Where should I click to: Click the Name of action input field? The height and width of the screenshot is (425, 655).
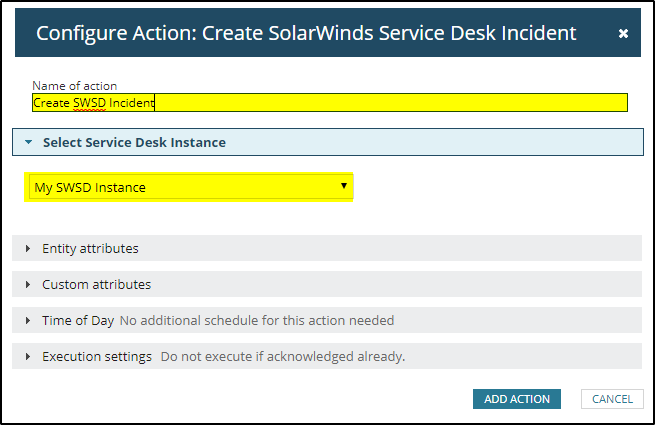coord(390,102)
